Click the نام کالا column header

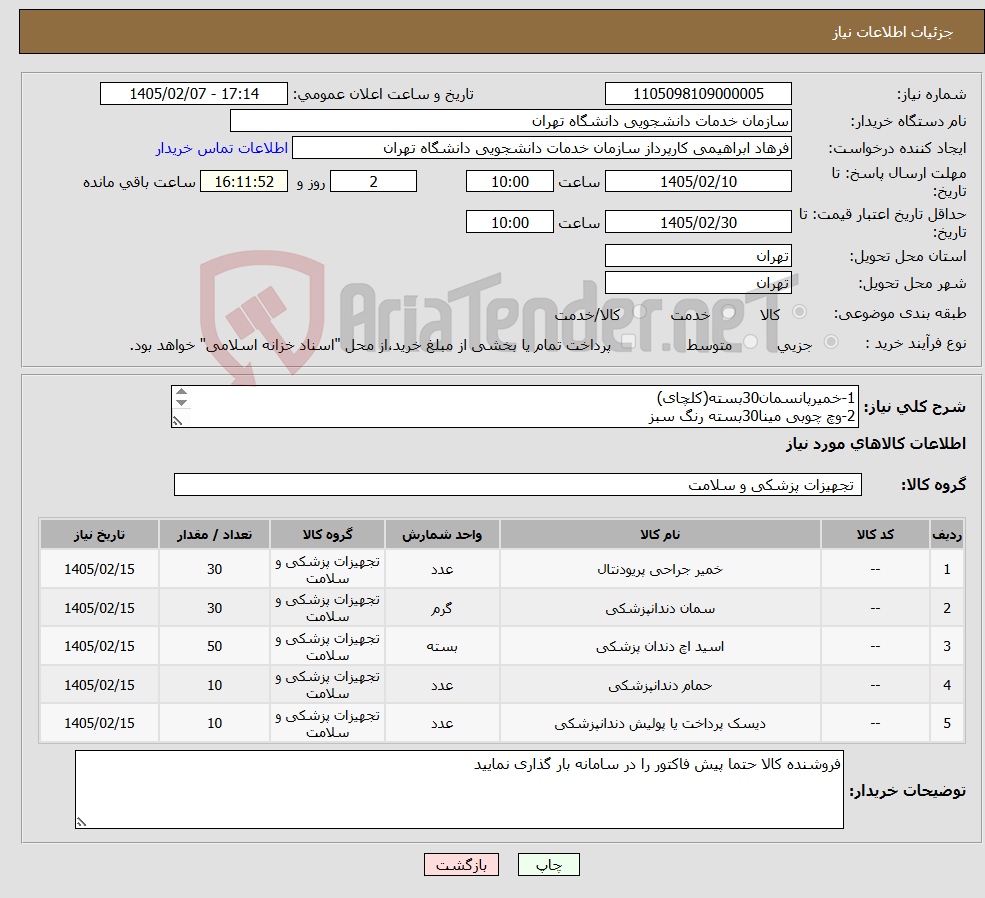(x=660, y=534)
